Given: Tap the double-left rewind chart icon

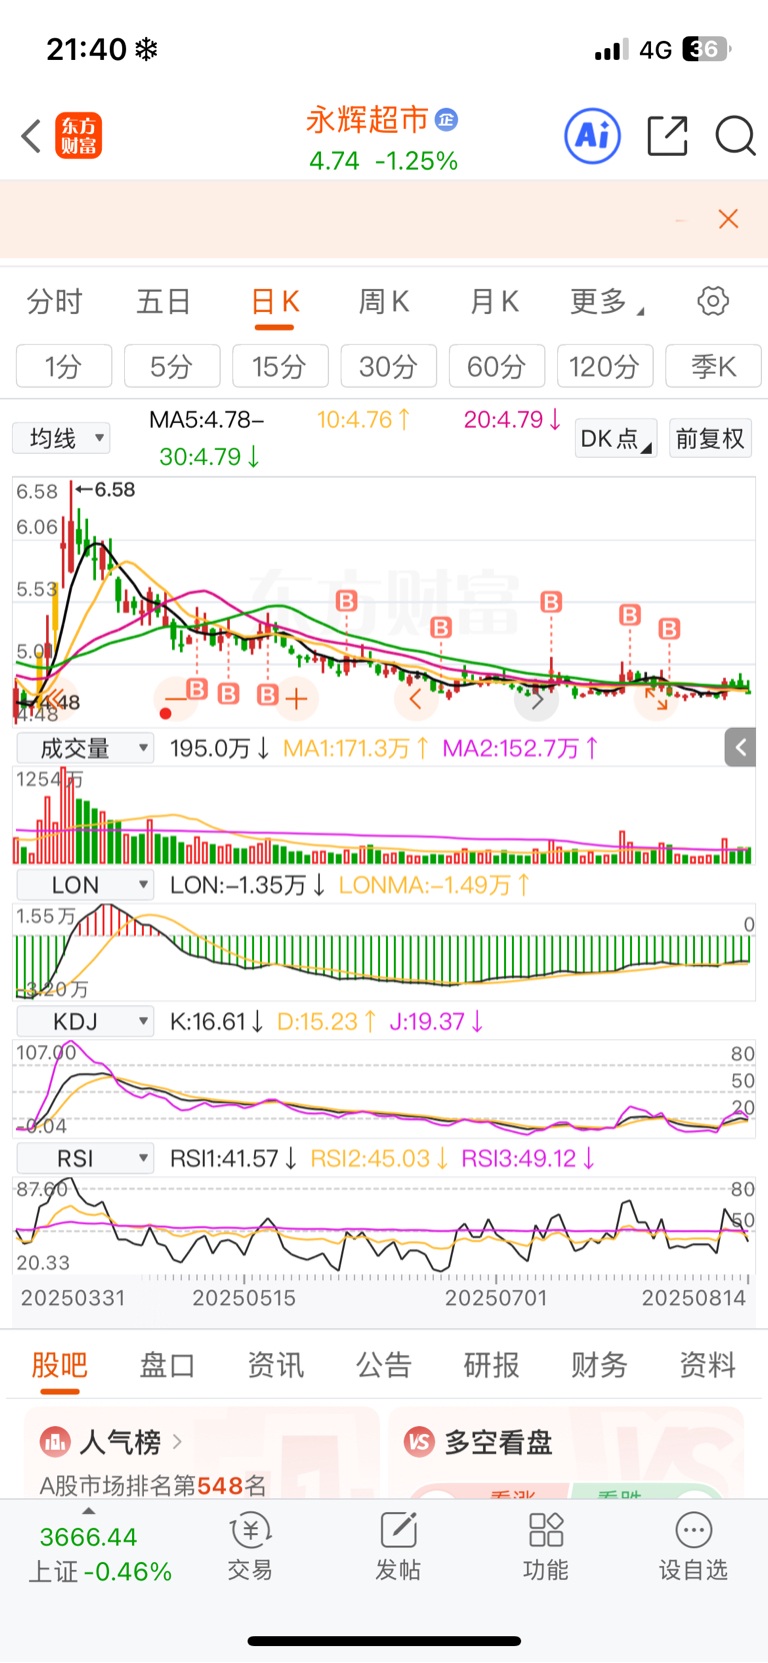Looking at the screenshot, I should (x=53, y=698).
